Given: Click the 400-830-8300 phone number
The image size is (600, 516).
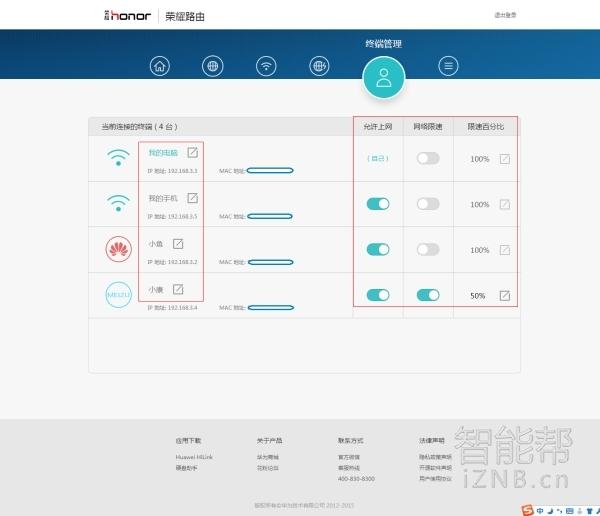Looking at the screenshot, I should coord(356,478).
